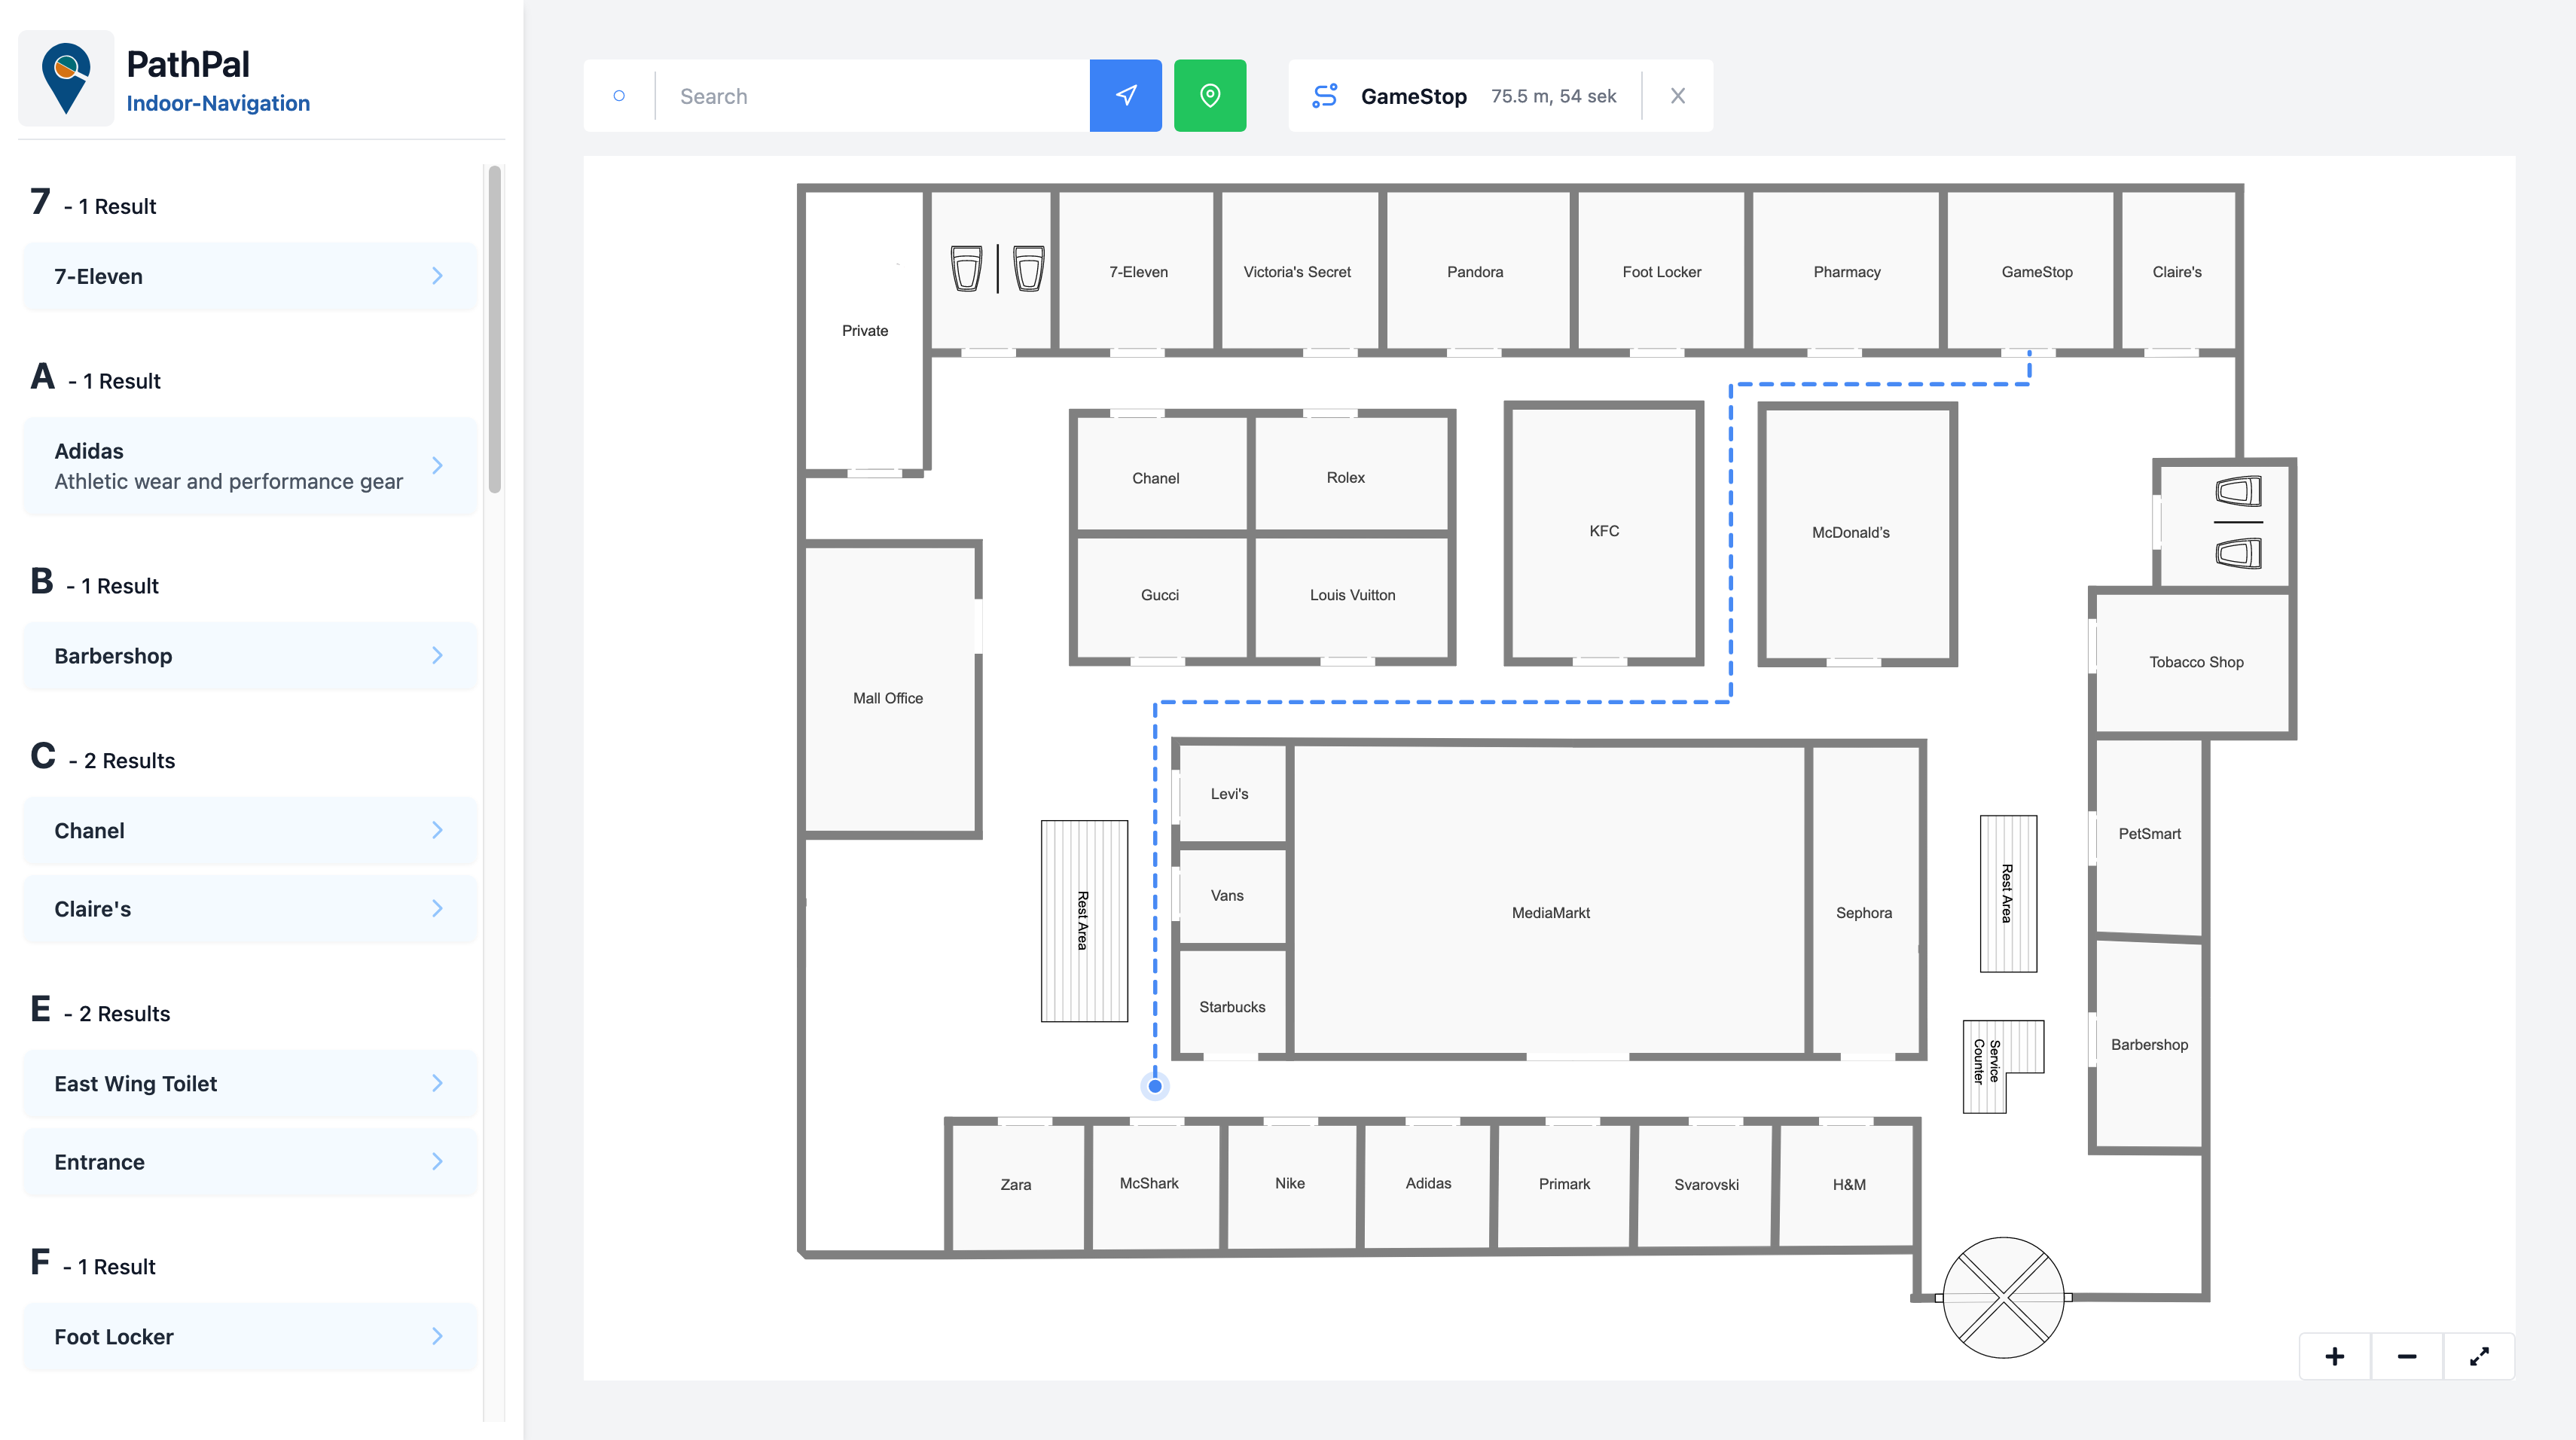Click the blue start position dot on map
Viewport: 2576px width, 1440px height.
(1155, 1085)
